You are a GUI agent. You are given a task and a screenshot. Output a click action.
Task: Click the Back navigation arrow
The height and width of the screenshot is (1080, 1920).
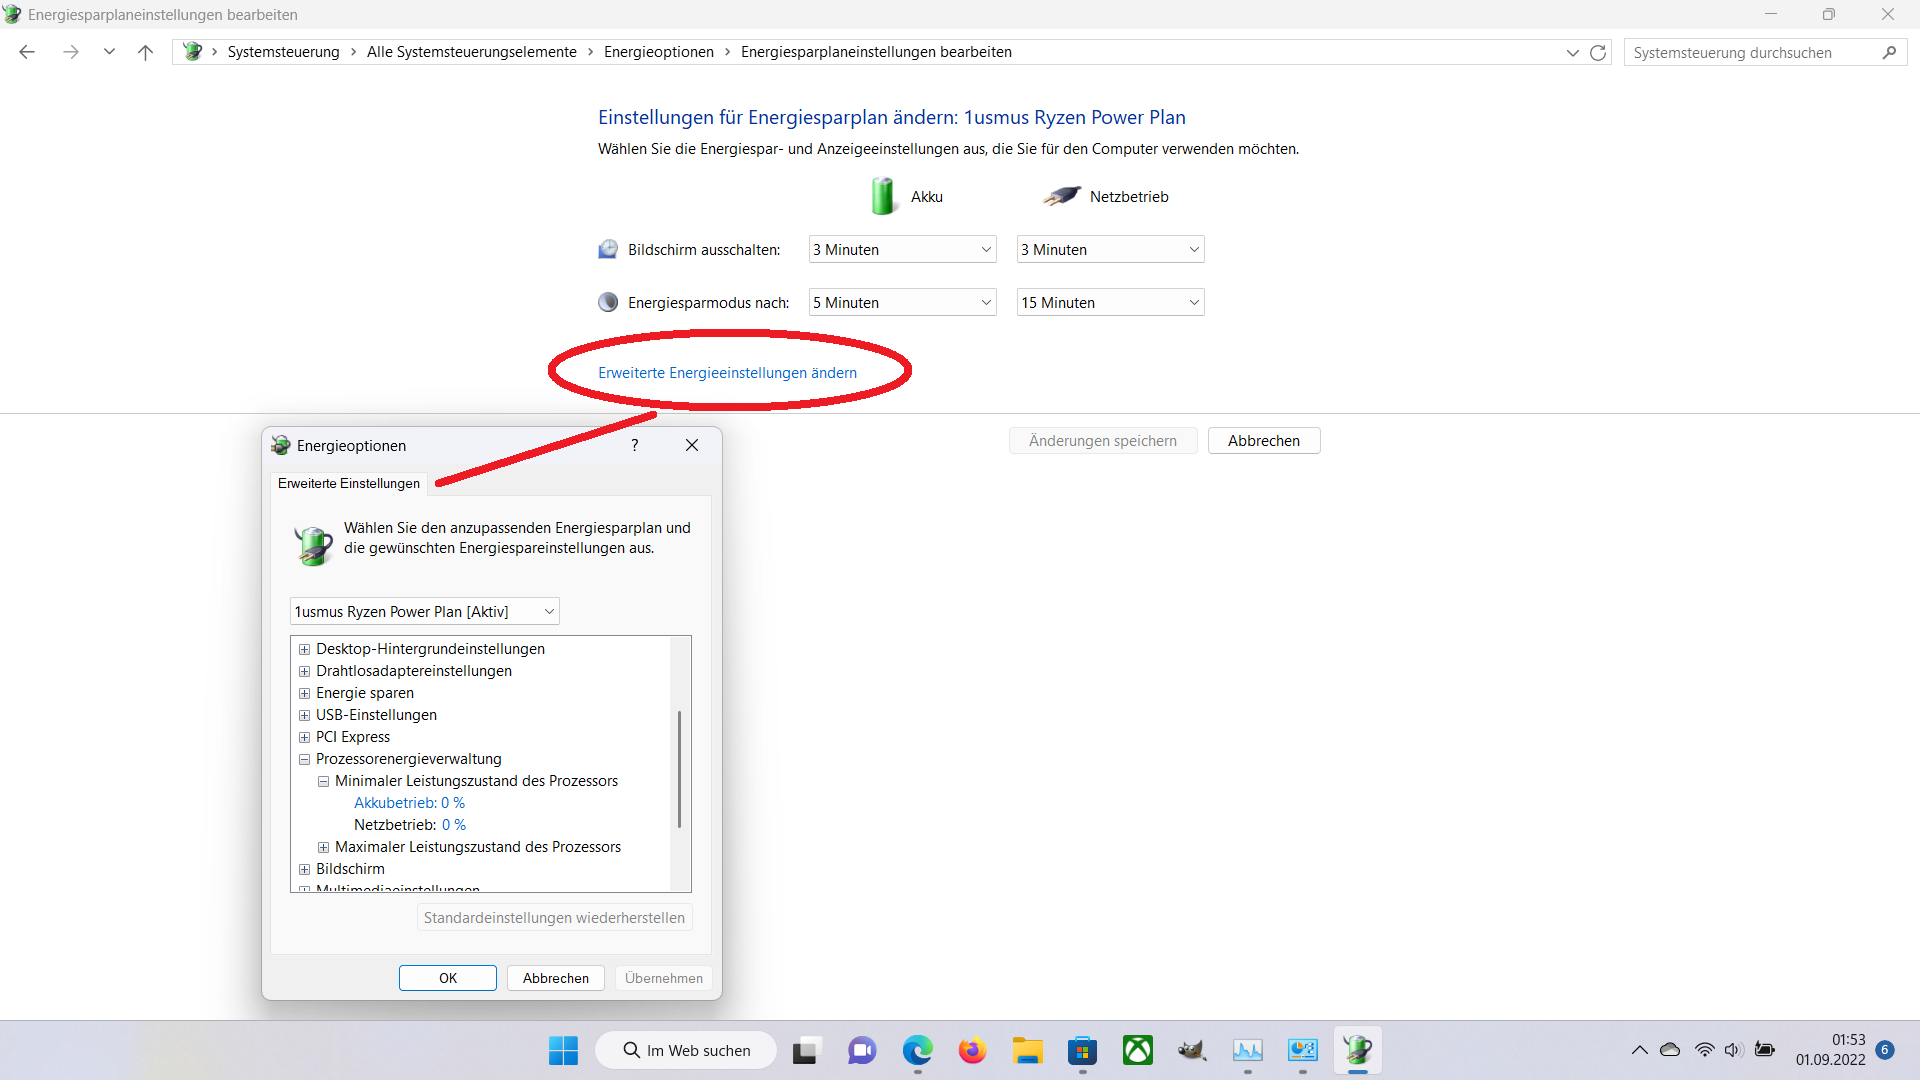[x=27, y=52]
